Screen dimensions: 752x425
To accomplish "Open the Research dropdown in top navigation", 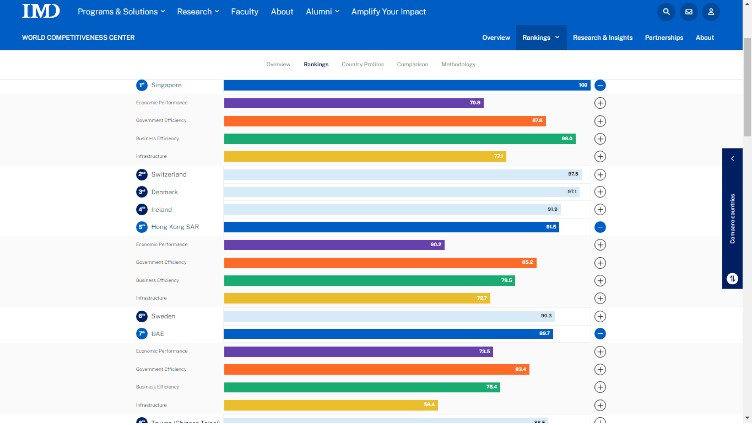I will 198,12.
